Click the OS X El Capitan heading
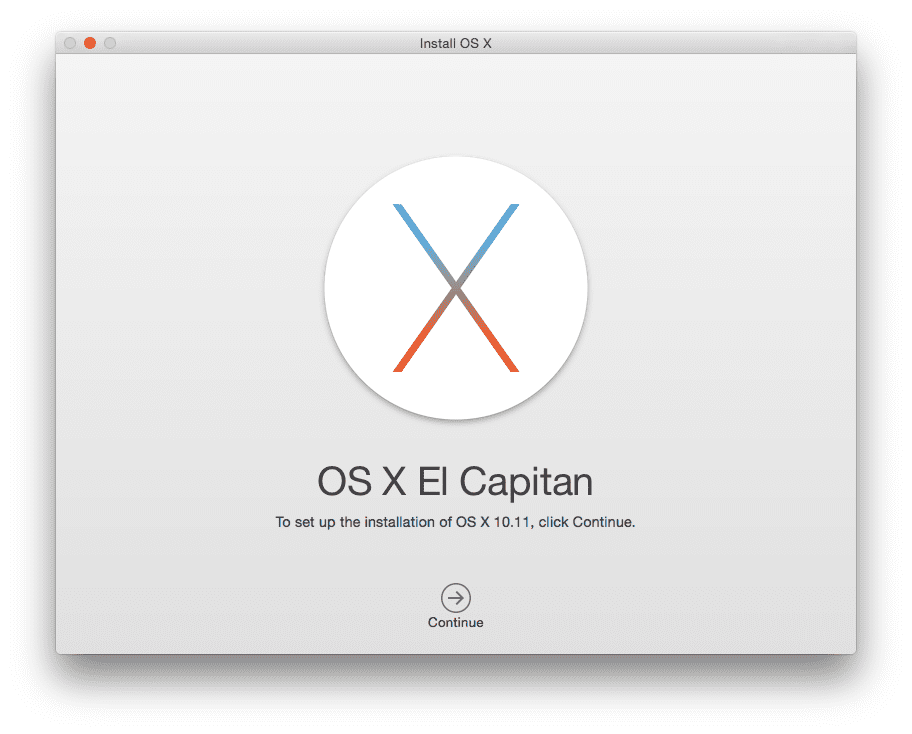The width and height of the screenshot is (912, 734). point(455,482)
